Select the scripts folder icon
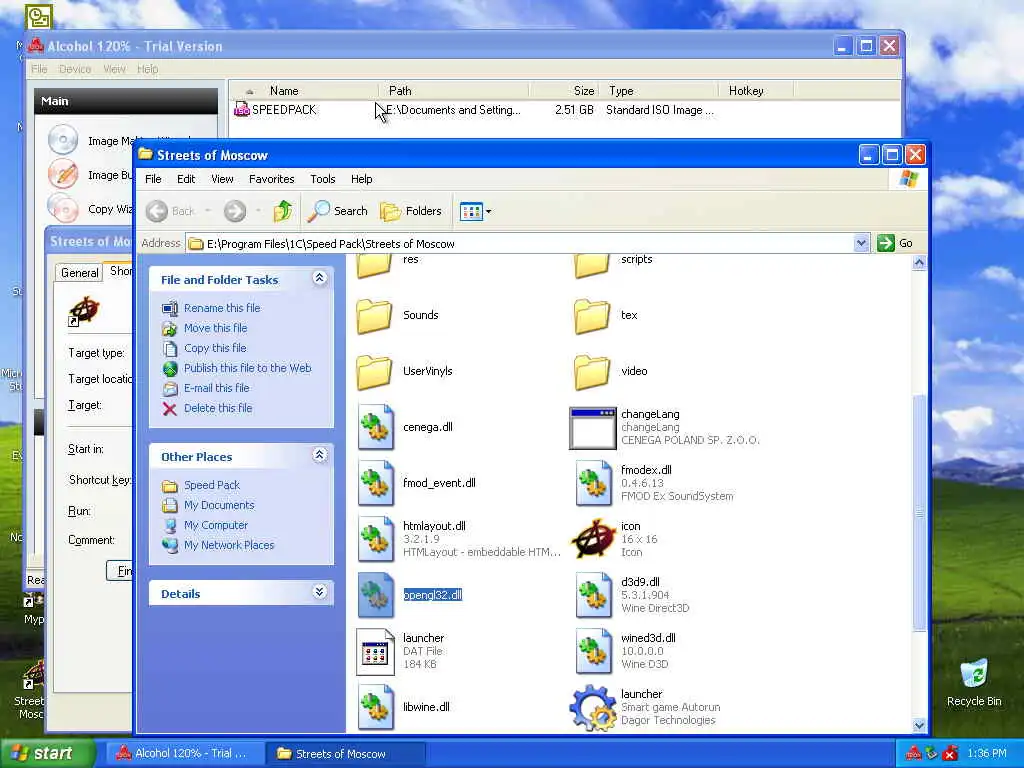The image size is (1024, 768). click(x=592, y=265)
